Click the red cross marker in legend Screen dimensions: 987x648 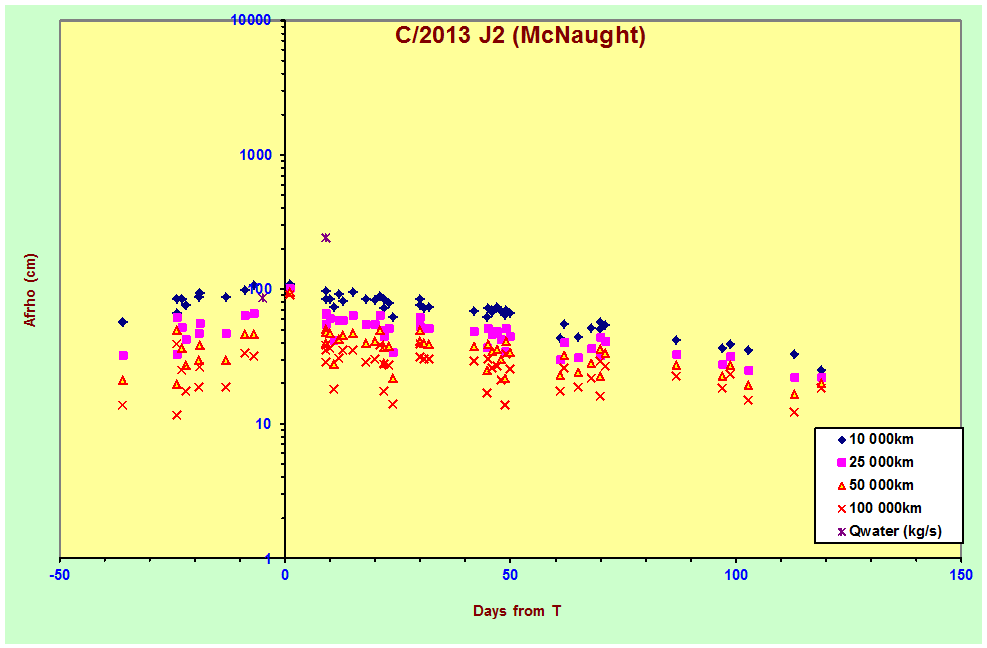[842, 508]
